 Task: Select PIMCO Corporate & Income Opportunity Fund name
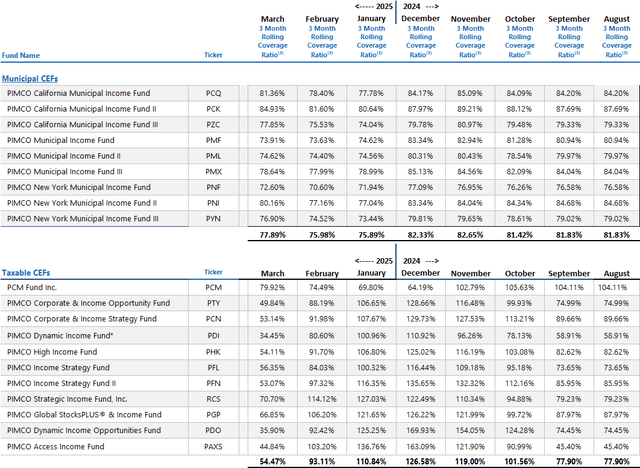click(89, 303)
